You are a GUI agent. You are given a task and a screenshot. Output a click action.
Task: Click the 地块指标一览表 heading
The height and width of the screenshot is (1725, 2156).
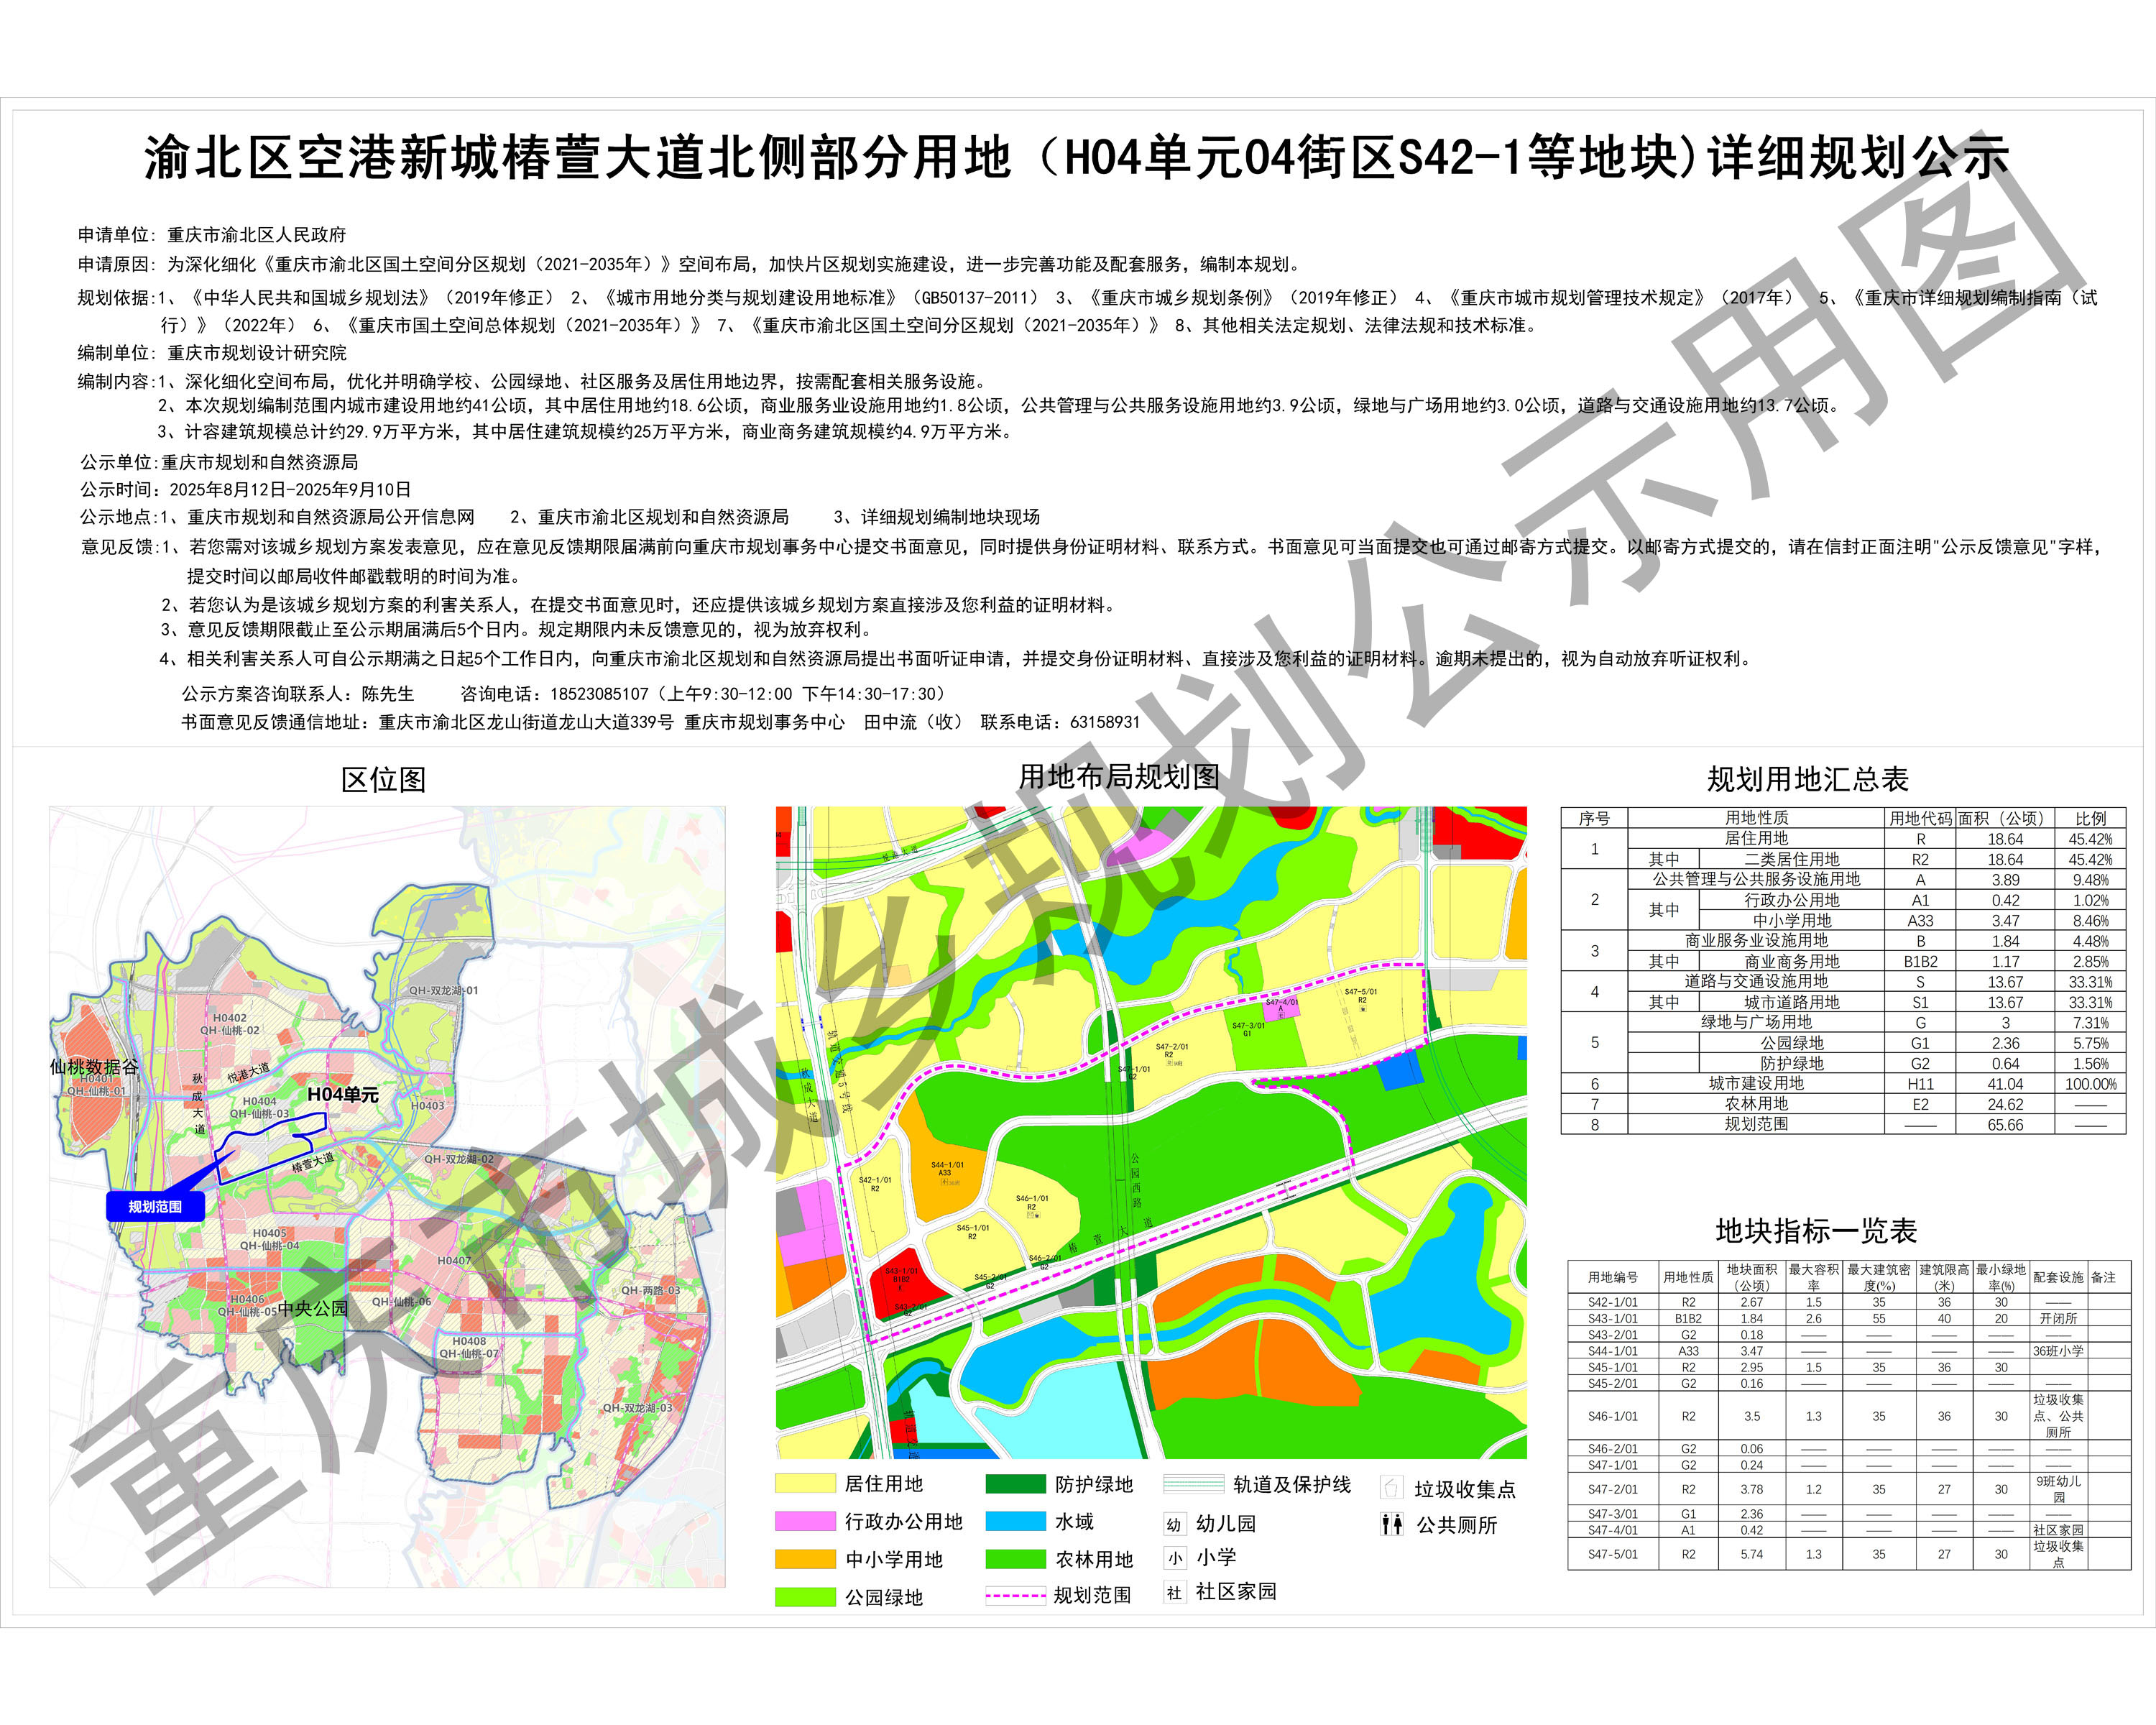click(1816, 1231)
